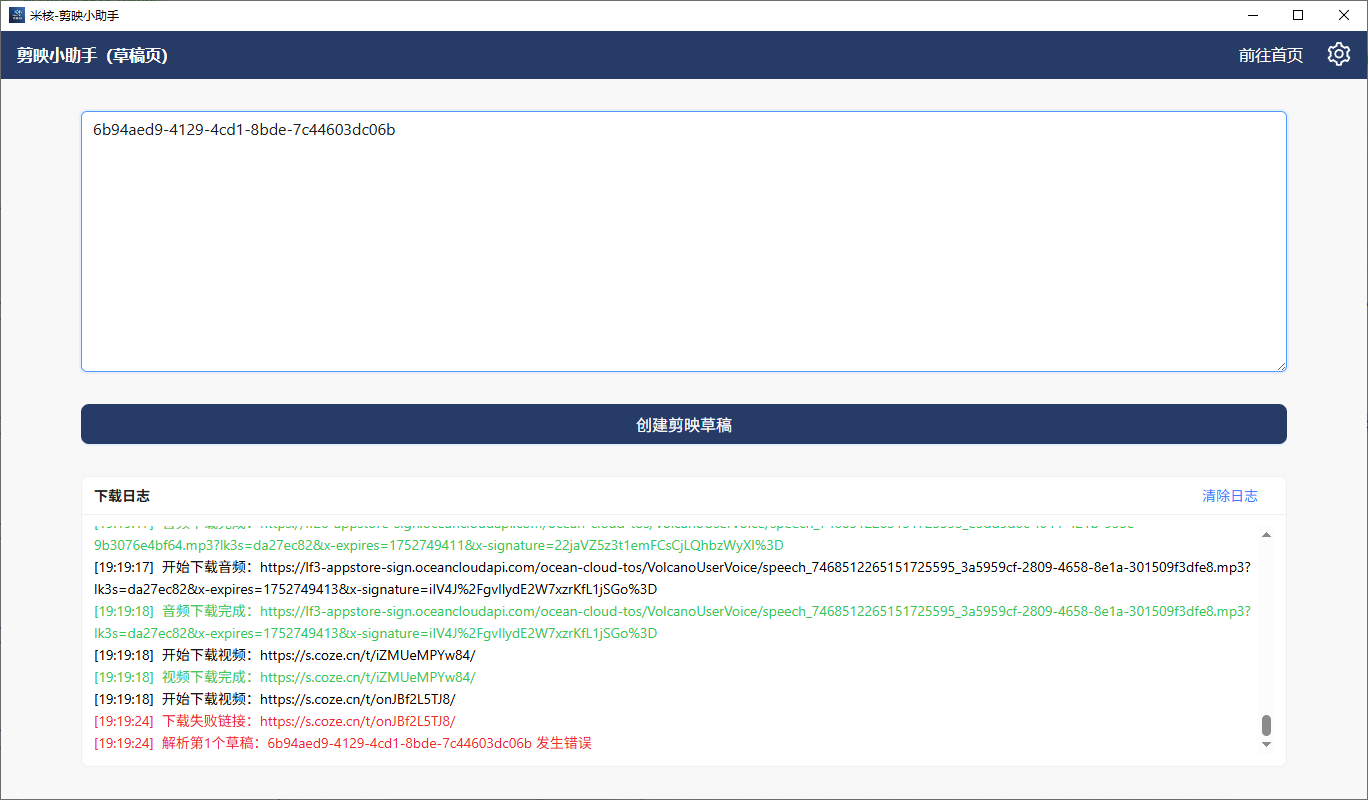Click the log scrollbar down arrow

tap(1266, 744)
